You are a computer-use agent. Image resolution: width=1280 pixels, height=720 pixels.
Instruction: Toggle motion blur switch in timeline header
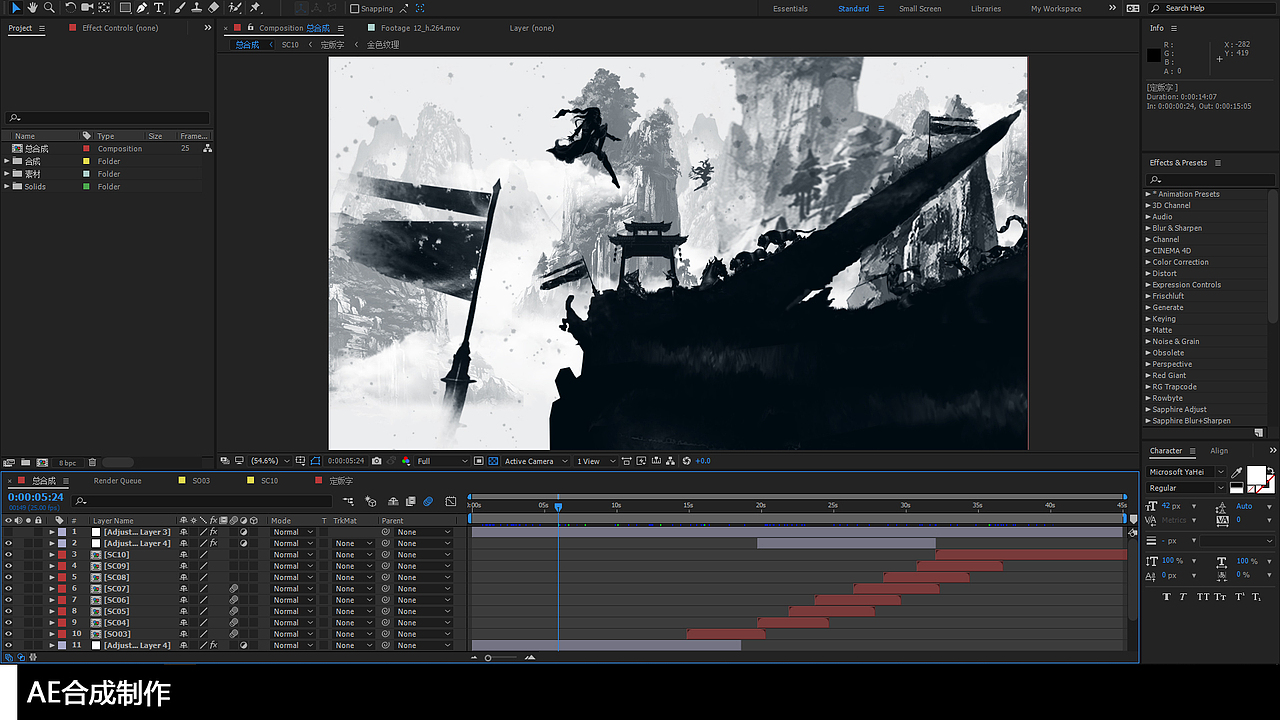point(427,501)
